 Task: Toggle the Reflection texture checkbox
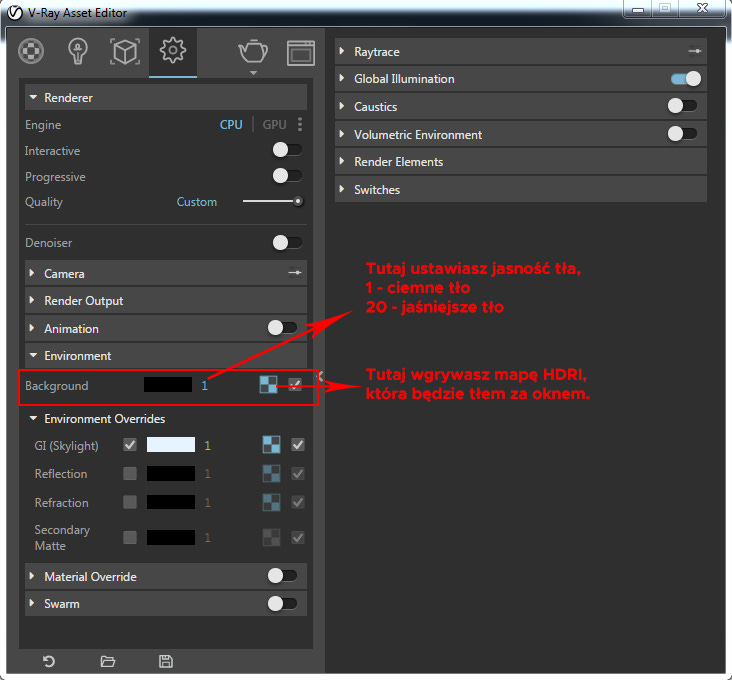click(298, 473)
